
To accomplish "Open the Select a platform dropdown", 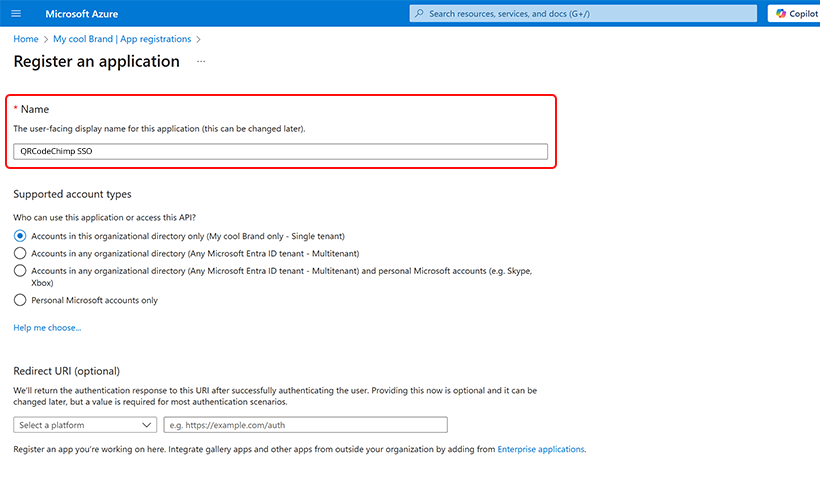I will [x=85, y=425].
